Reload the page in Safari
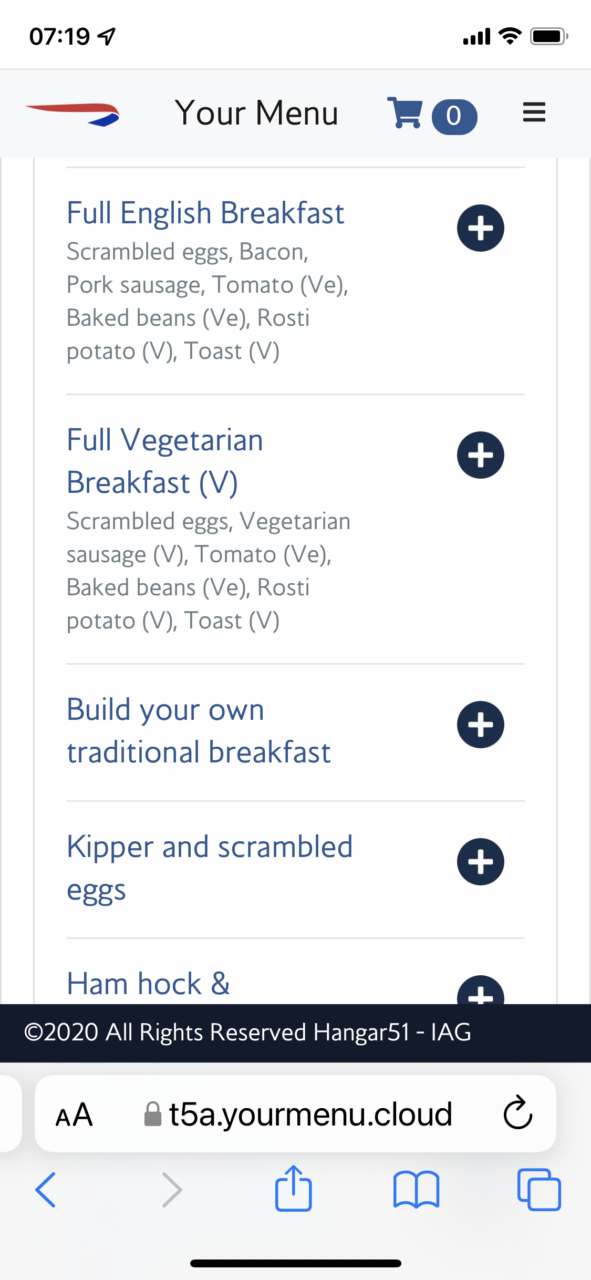The width and height of the screenshot is (591, 1280). coord(517,1114)
